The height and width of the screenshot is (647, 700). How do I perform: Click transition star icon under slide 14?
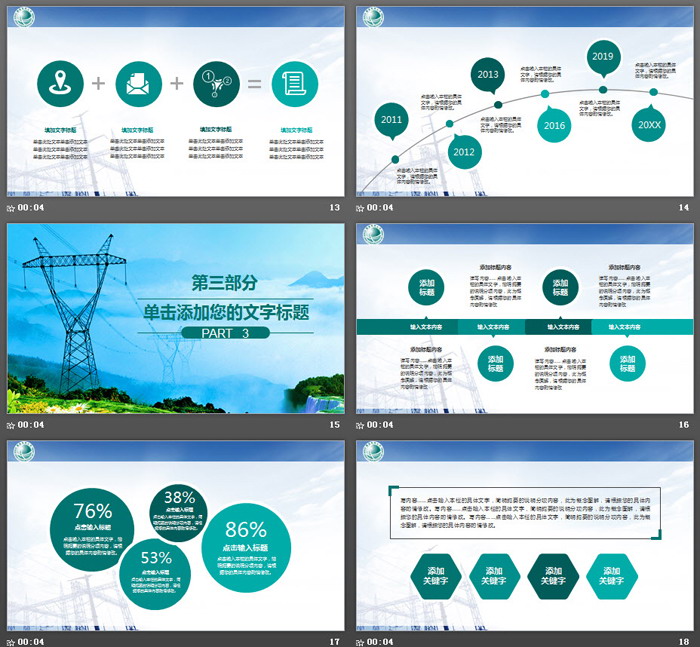(361, 208)
